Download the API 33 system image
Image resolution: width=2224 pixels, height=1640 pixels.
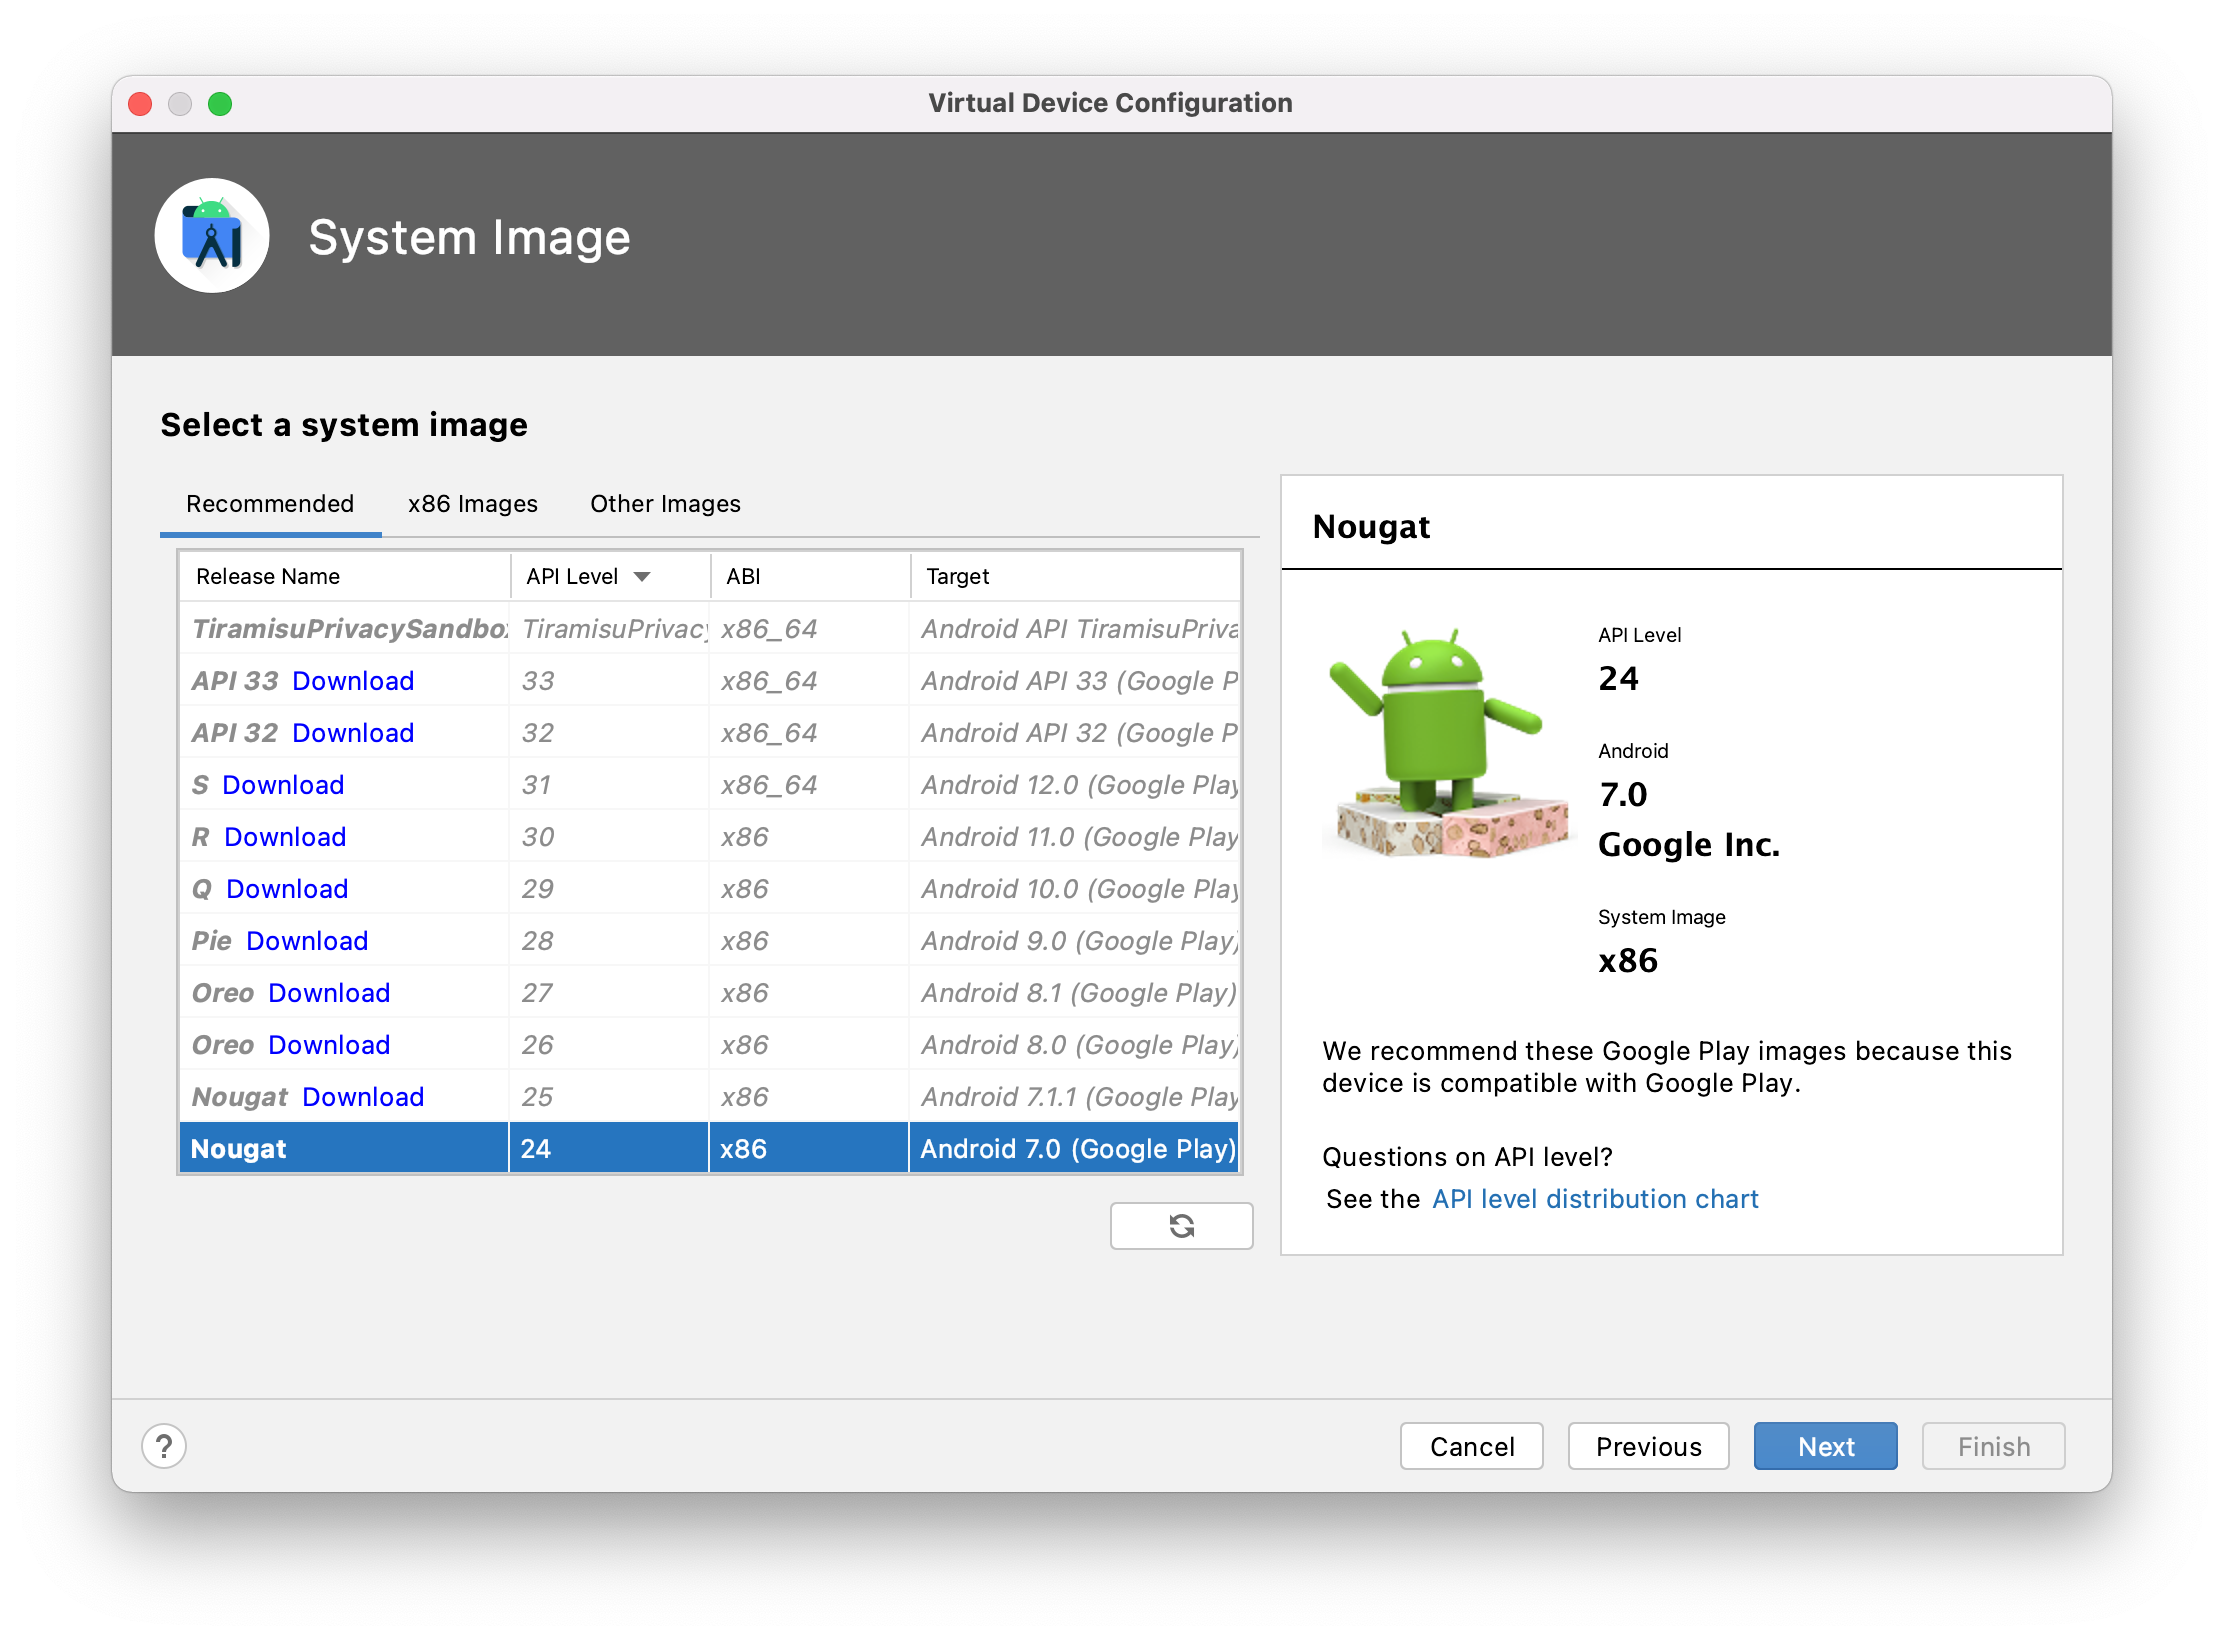(353, 681)
